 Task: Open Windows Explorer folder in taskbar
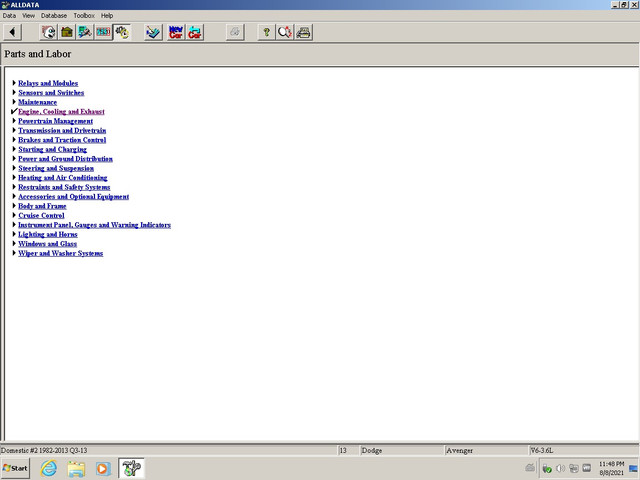[76, 468]
